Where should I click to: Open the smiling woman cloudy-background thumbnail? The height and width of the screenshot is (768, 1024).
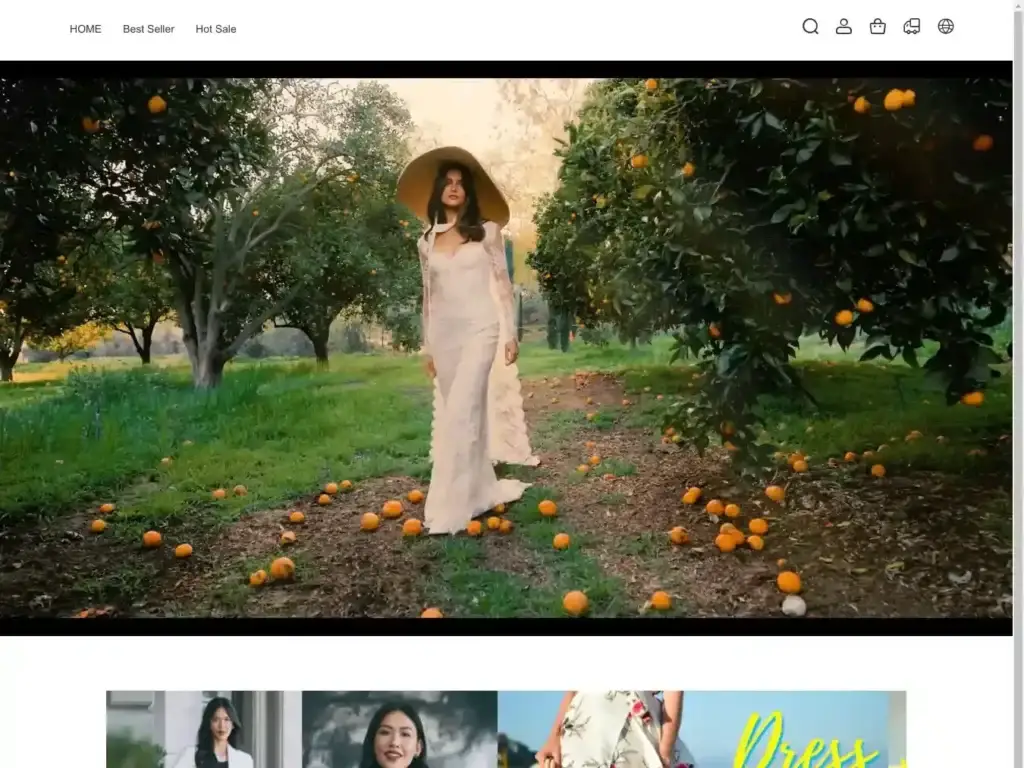tap(399, 730)
